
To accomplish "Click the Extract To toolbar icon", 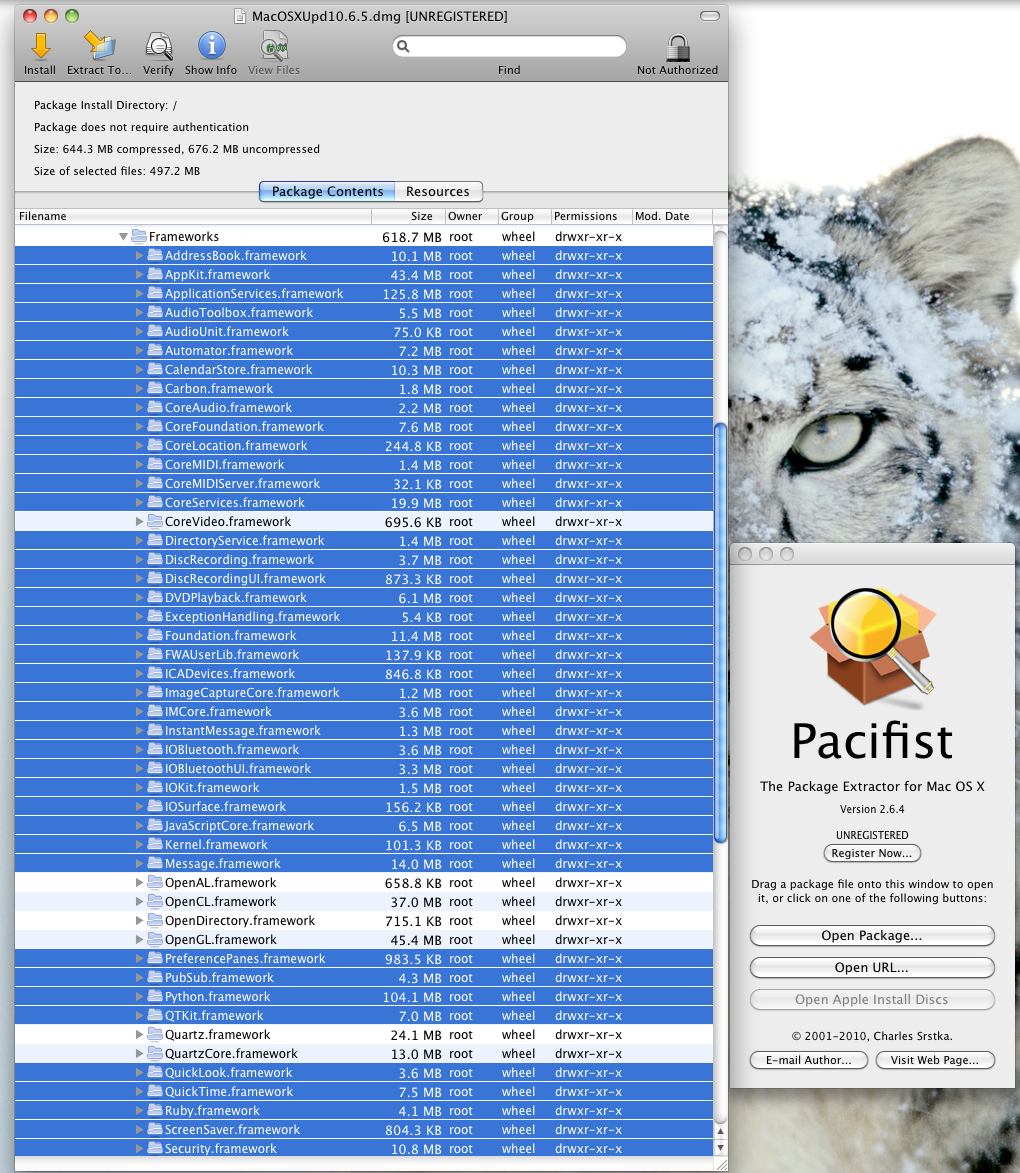I will click(99, 46).
